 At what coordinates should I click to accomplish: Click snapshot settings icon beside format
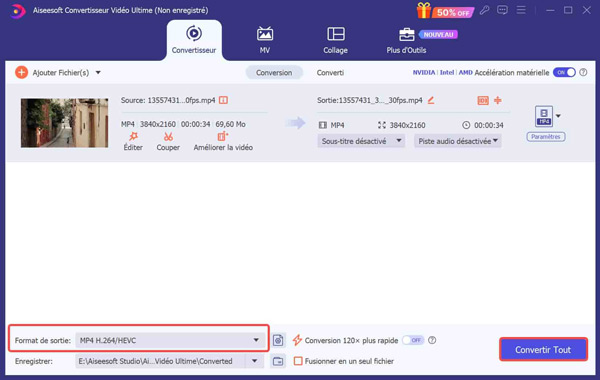coord(278,340)
